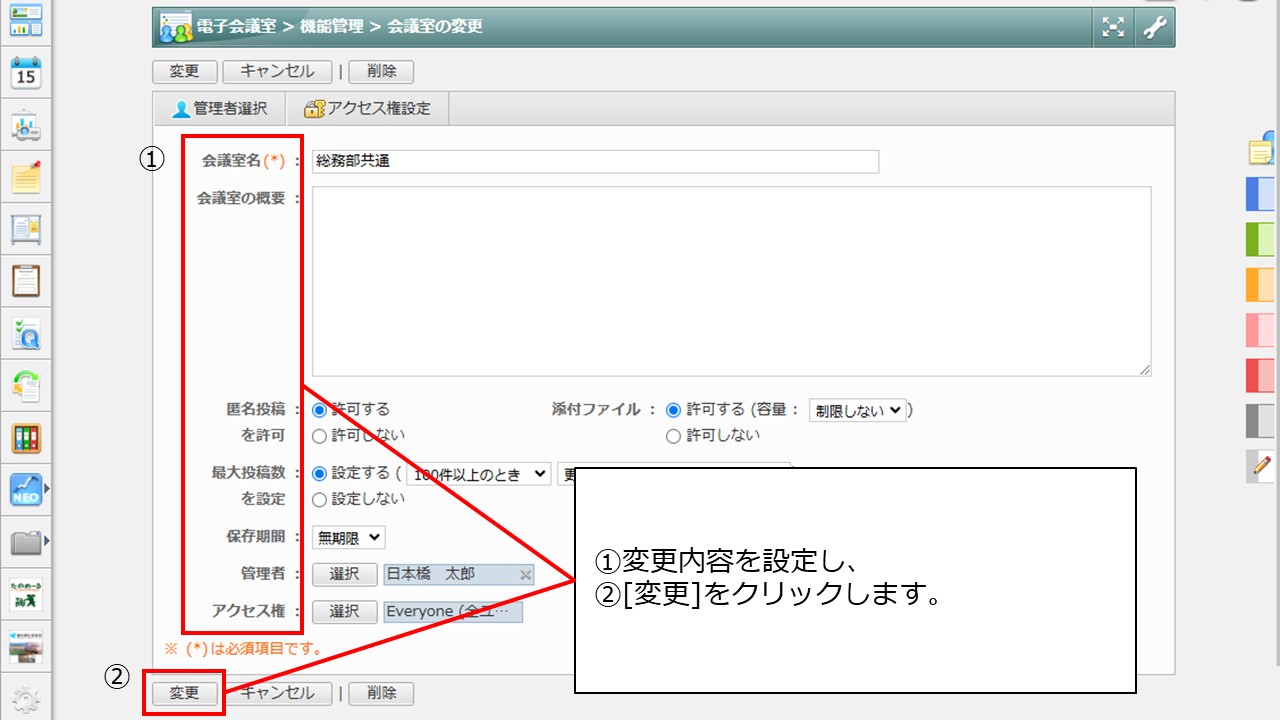Toggle fullscreen with the expand arrows icon
The image size is (1280, 720).
pos(1113,28)
